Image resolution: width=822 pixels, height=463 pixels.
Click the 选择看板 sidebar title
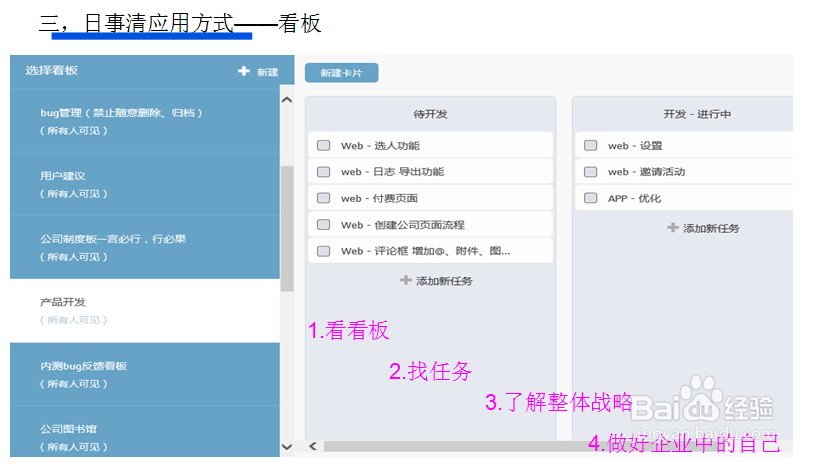[x=51, y=70]
